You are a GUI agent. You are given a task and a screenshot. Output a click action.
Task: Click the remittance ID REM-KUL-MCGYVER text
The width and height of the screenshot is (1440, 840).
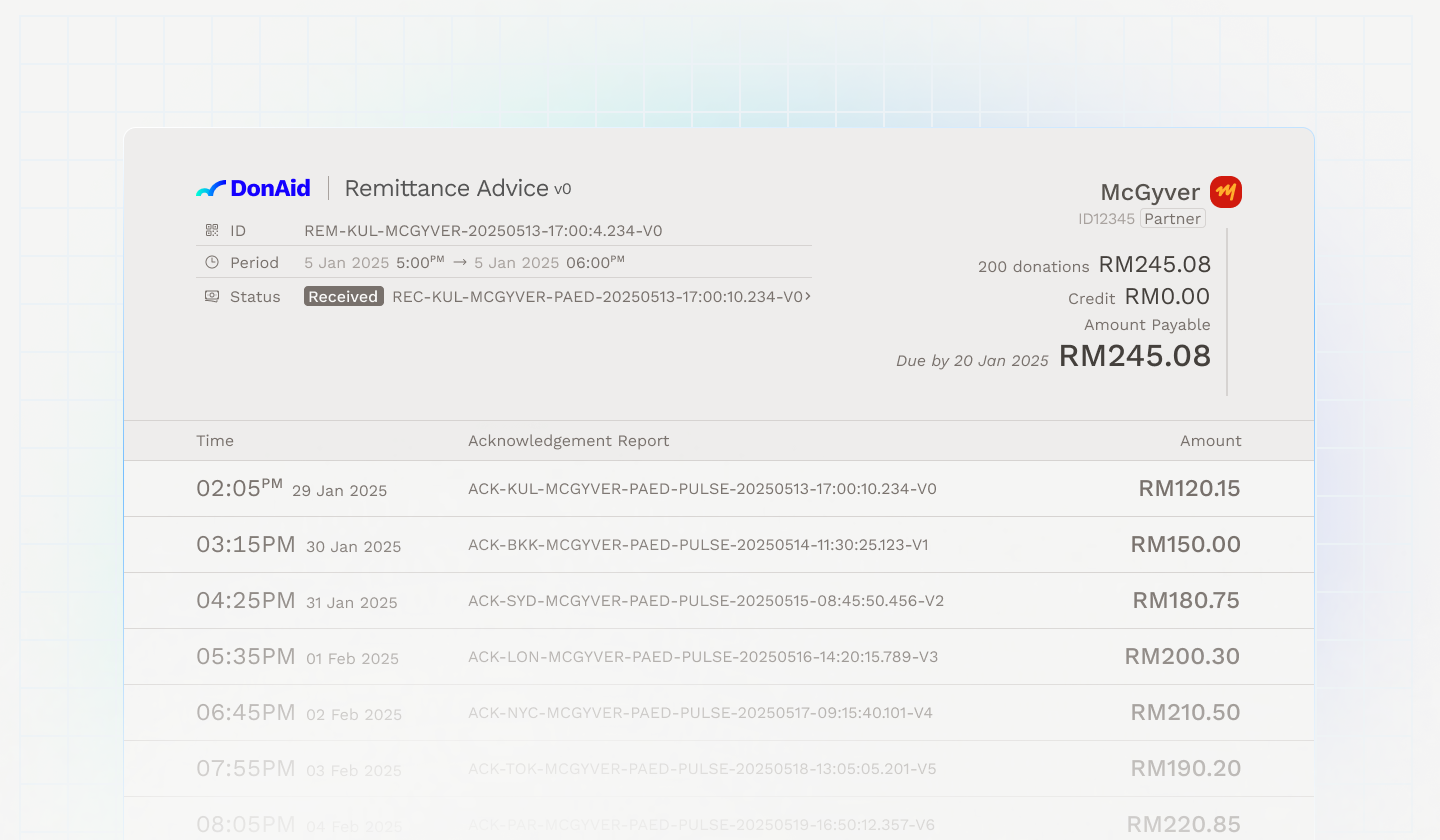pyautogui.click(x=483, y=231)
